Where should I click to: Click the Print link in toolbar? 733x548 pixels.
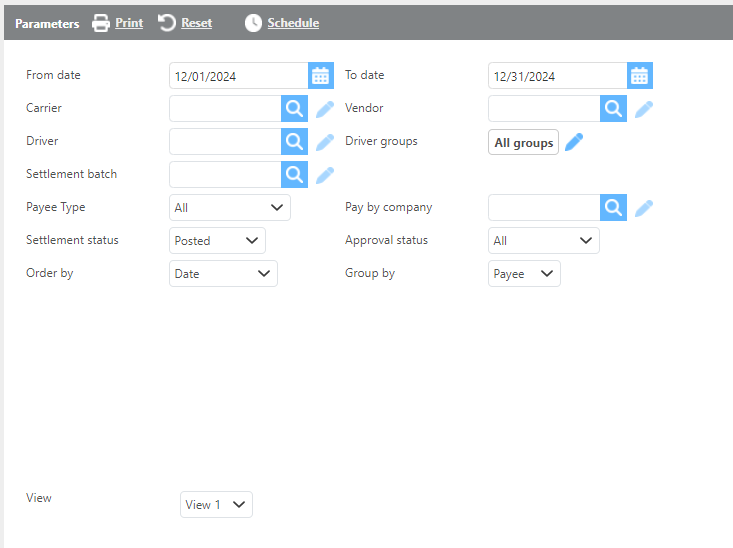point(128,23)
